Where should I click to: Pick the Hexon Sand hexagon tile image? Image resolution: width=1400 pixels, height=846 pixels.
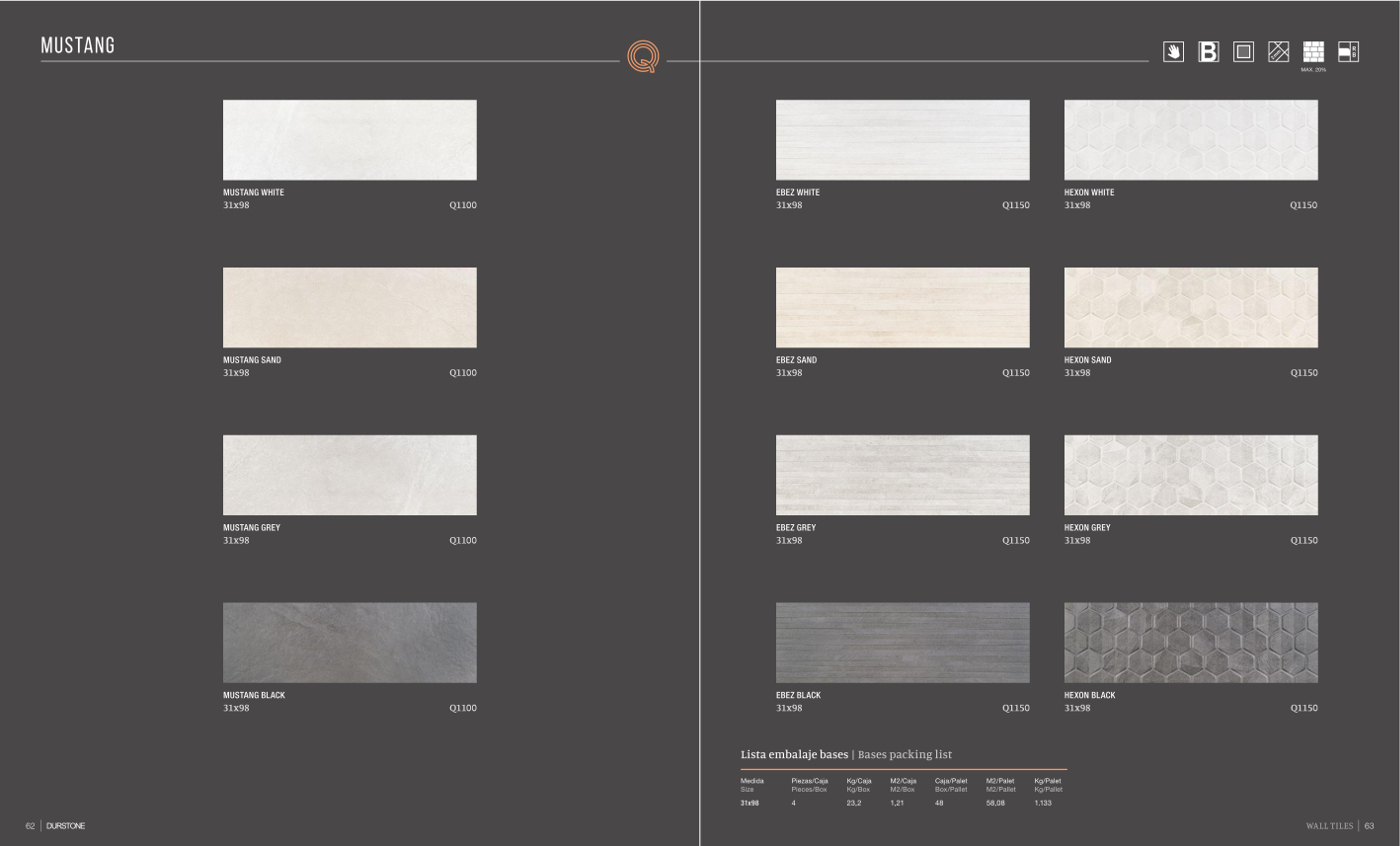[1191, 307]
